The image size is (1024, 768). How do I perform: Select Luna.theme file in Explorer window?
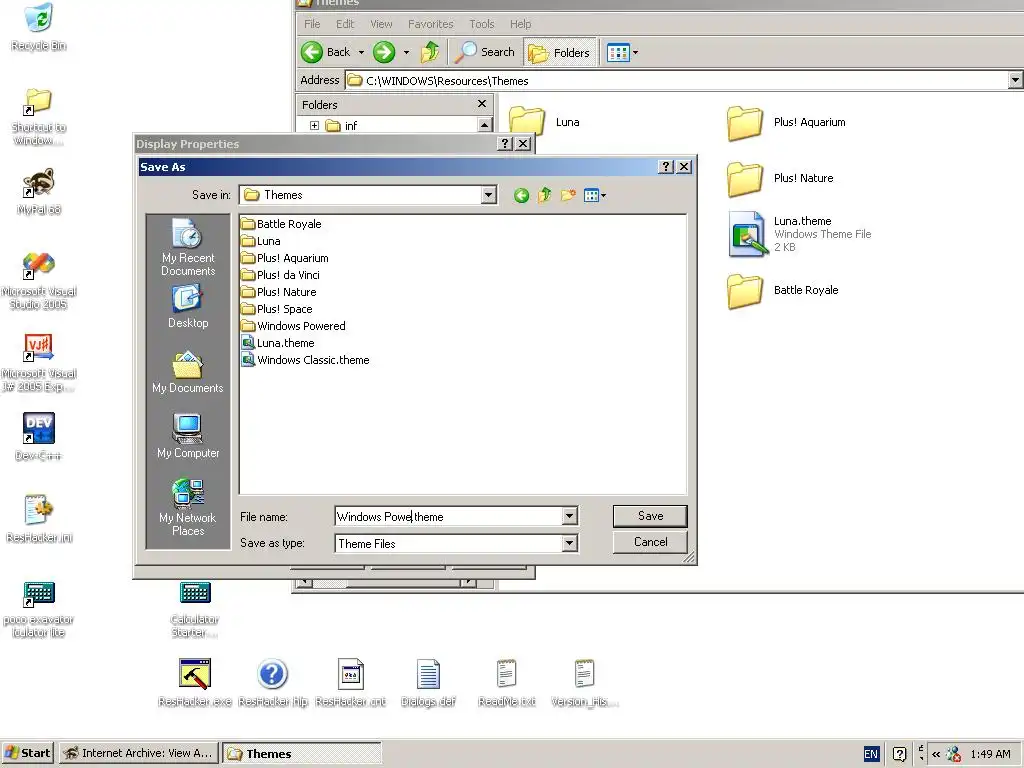(799, 234)
